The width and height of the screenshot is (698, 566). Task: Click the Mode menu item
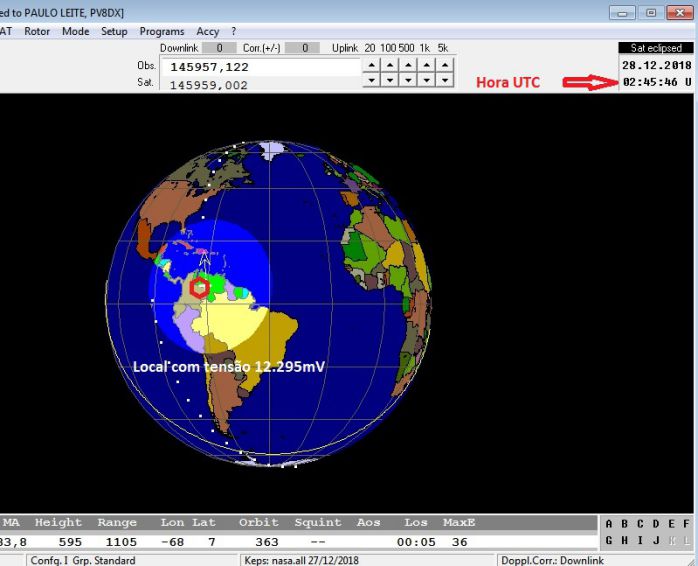coord(75,31)
